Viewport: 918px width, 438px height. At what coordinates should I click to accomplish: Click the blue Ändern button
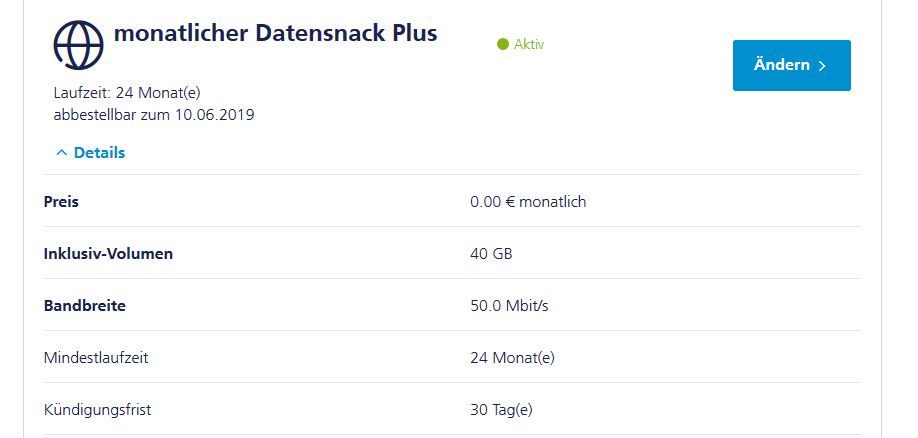click(x=792, y=65)
